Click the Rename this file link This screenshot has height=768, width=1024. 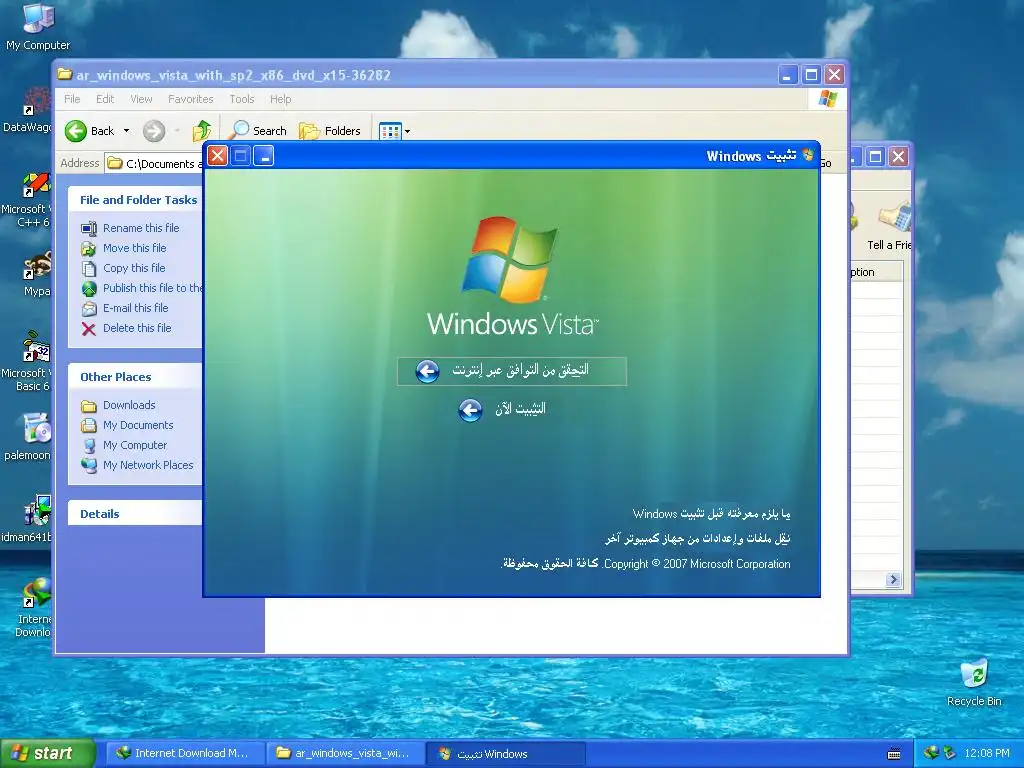tap(141, 228)
